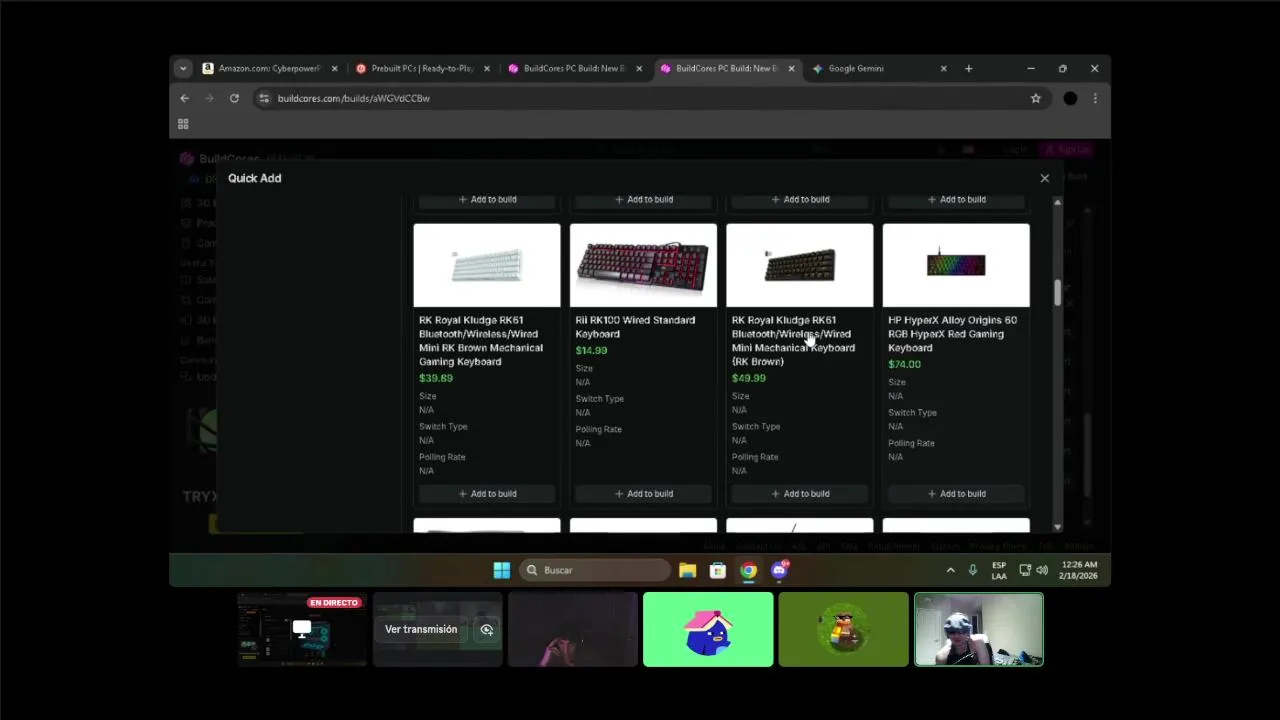
Task: Expand the system tray hidden icons chevron
Action: 950,570
